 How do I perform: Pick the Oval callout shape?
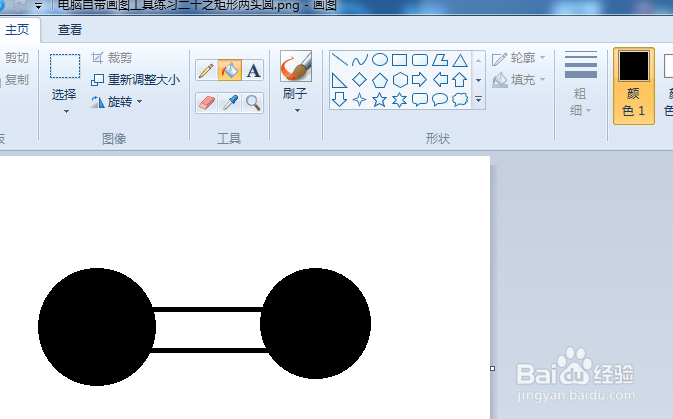pos(440,100)
